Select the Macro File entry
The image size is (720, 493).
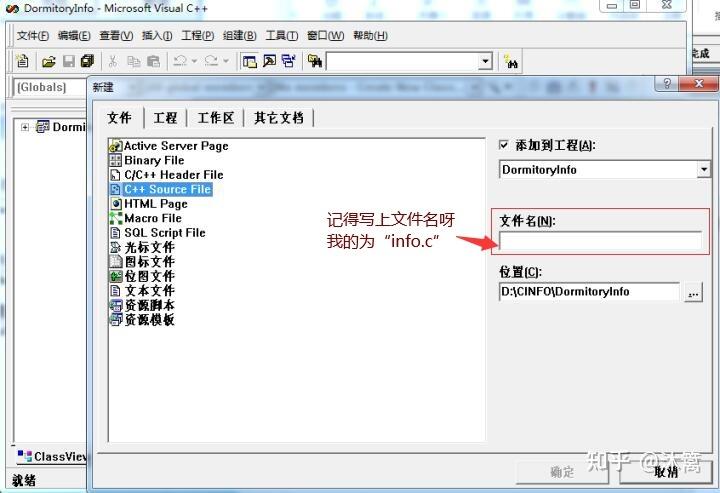[152, 218]
